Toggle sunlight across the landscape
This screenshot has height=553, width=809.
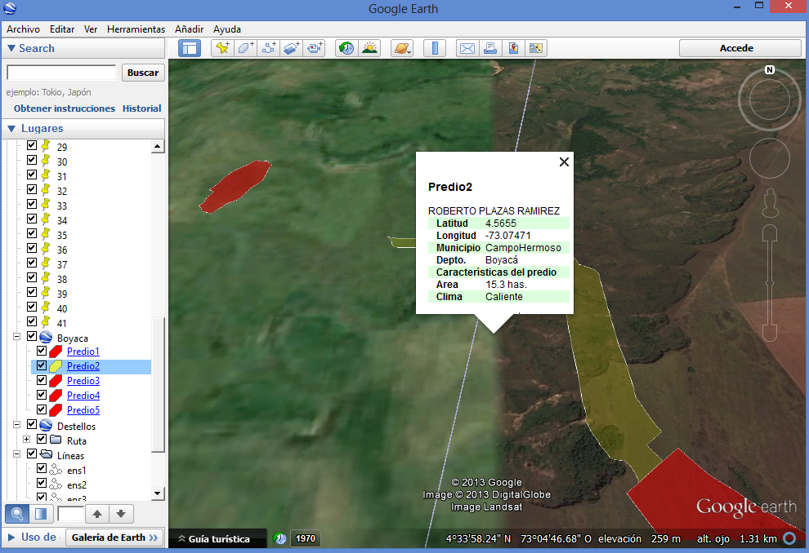click(x=369, y=48)
